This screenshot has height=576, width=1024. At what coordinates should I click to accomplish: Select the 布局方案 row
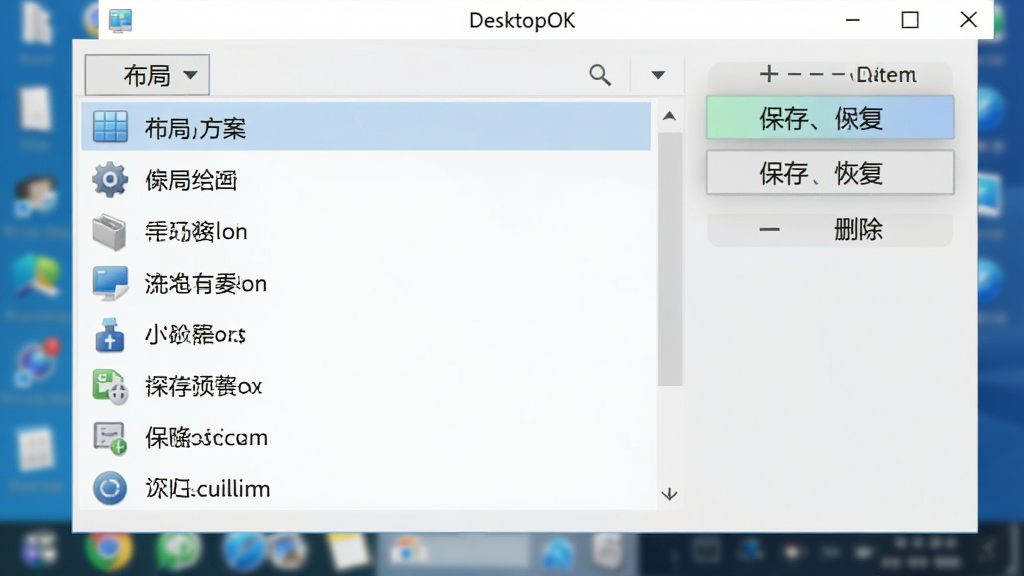click(x=366, y=127)
